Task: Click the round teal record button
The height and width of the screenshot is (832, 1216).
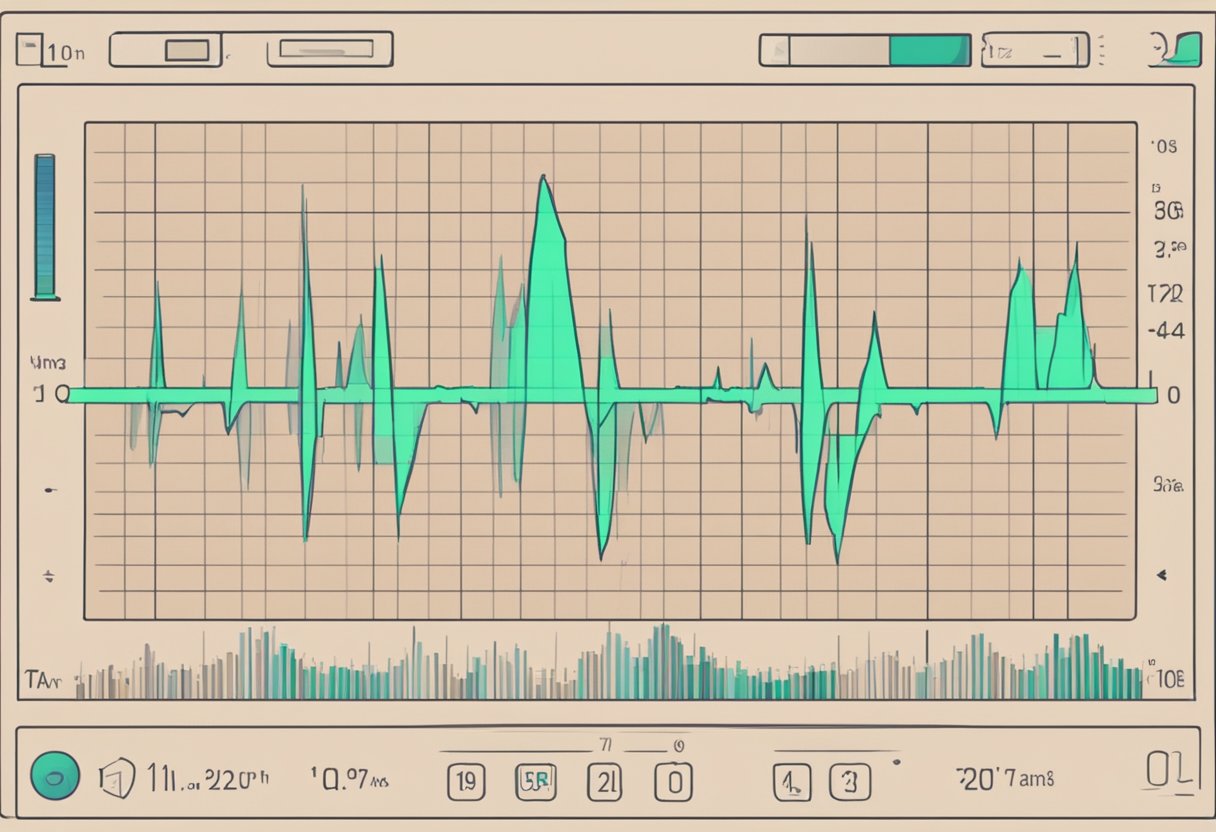Action: pyautogui.click(x=54, y=776)
